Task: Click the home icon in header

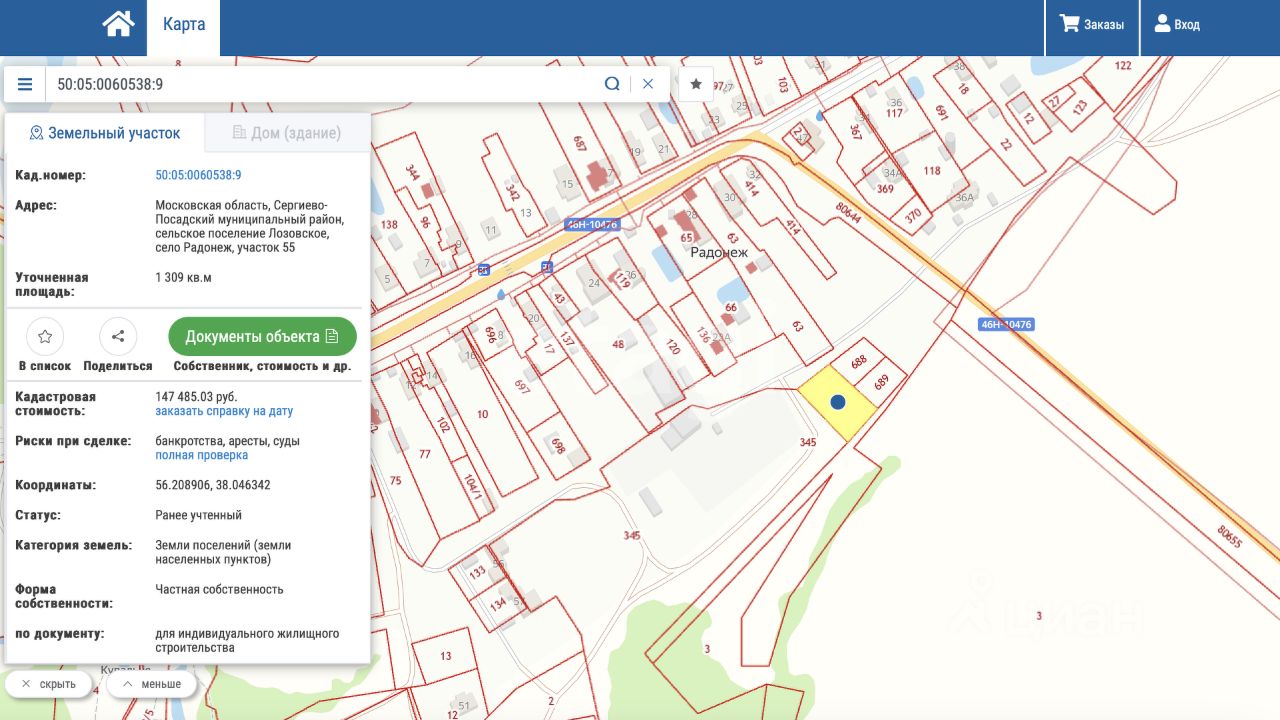Action: (118, 24)
